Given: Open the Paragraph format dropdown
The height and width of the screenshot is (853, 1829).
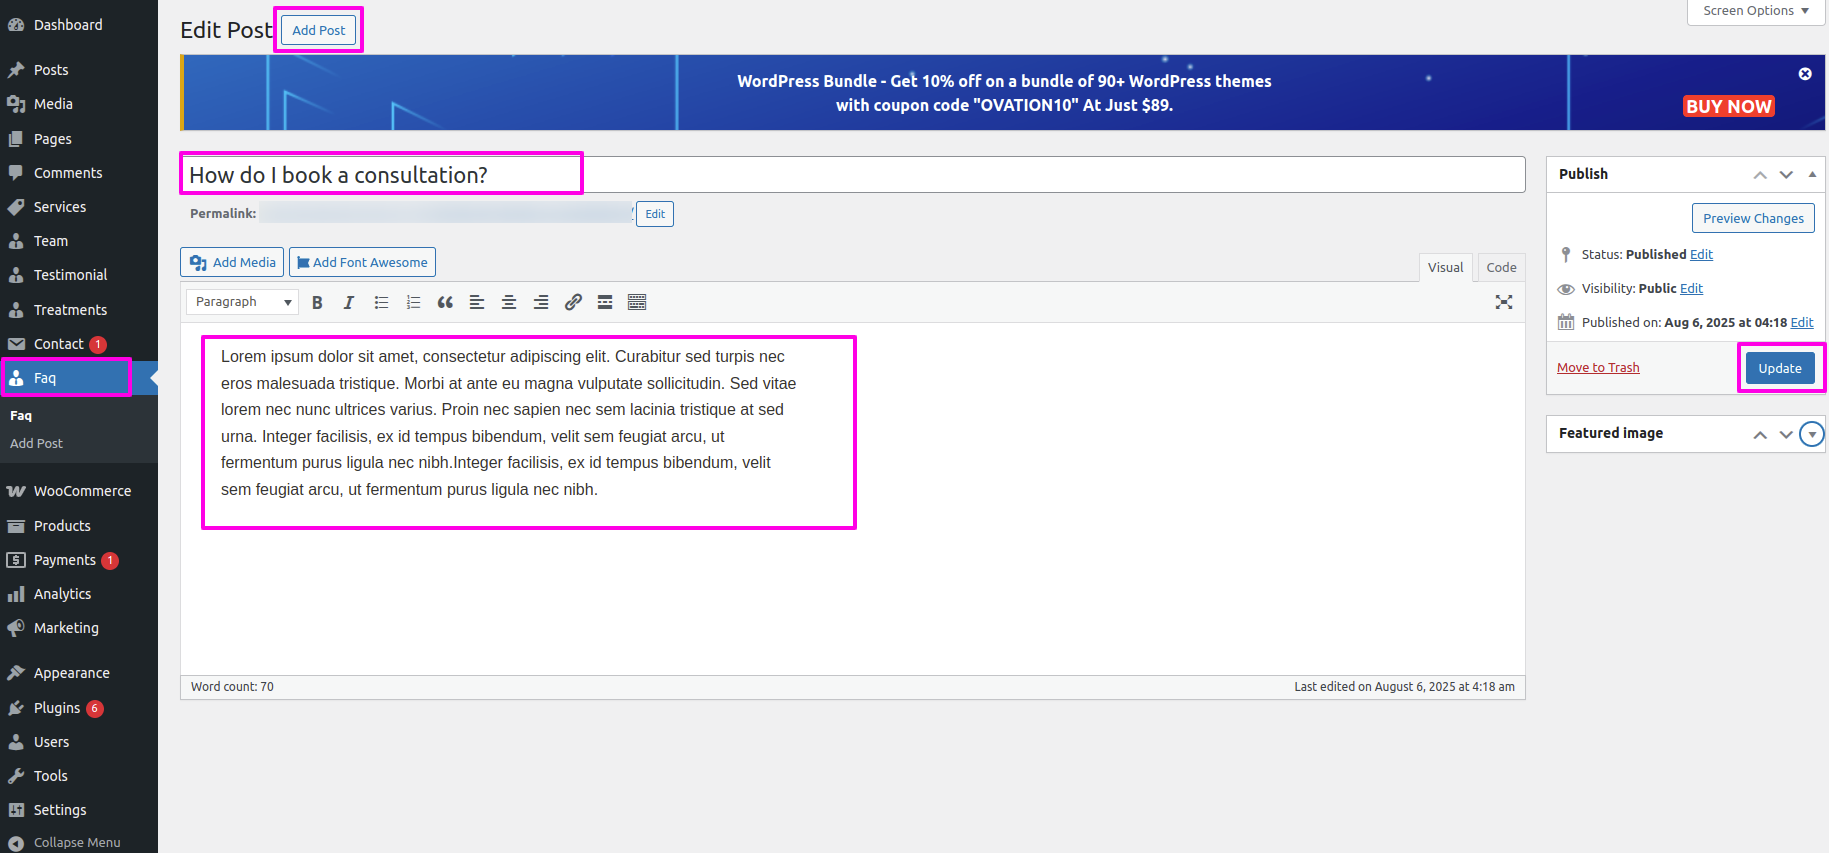Looking at the screenshot, I should pyautogui.click(x=242, y=302).
